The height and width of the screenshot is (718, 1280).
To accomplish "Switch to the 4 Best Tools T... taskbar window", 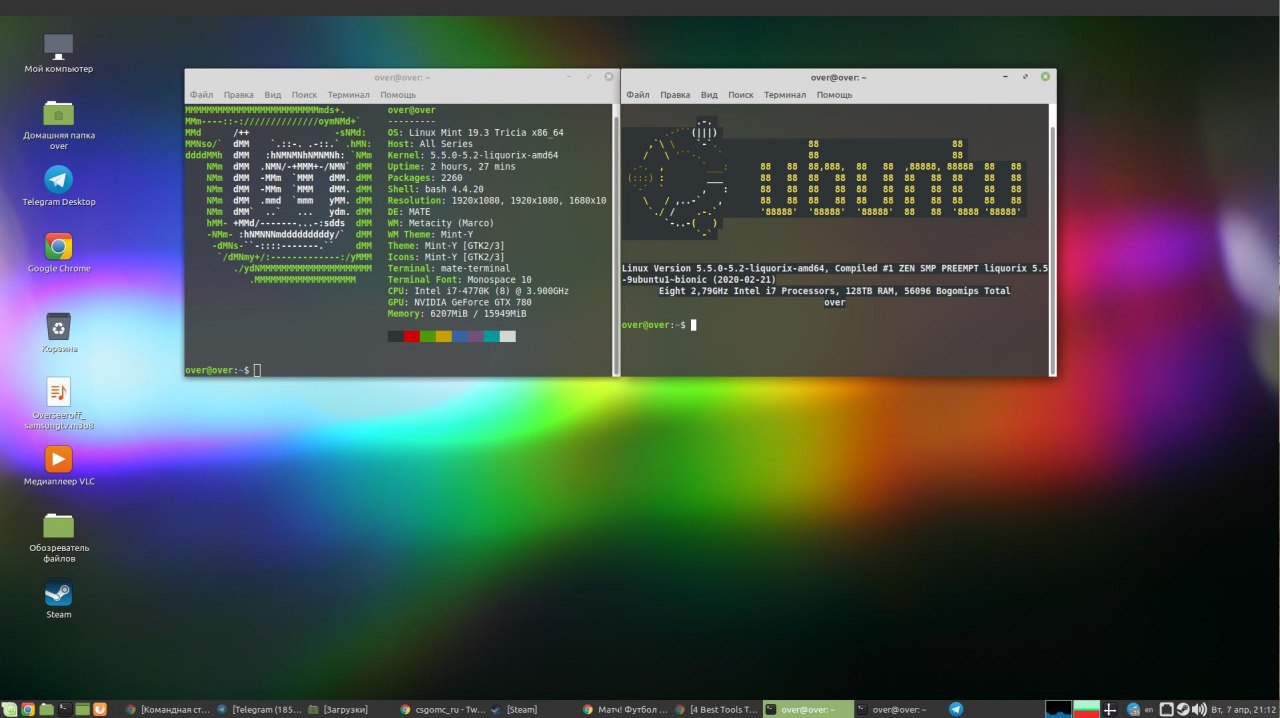I will 716,709.
